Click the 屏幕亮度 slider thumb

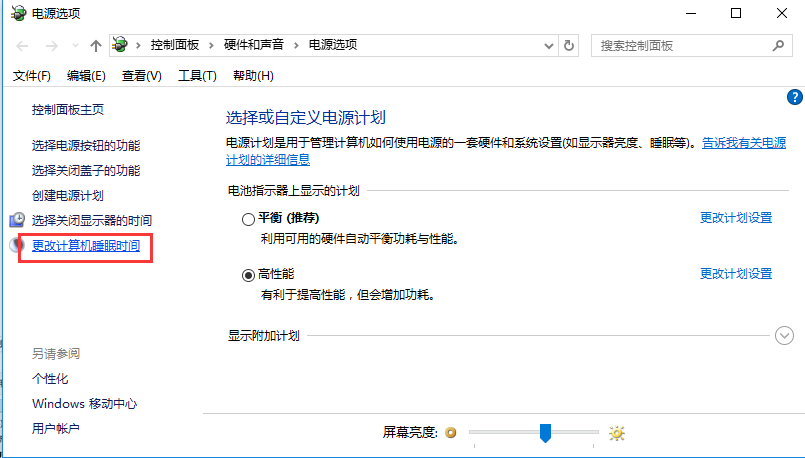pyautogui.click(x=545, y=432)
